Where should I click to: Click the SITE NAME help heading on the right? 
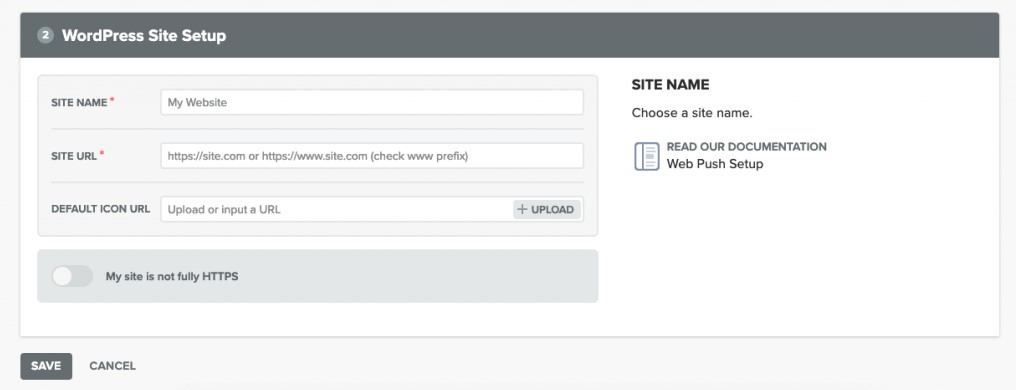coord(671,85)
